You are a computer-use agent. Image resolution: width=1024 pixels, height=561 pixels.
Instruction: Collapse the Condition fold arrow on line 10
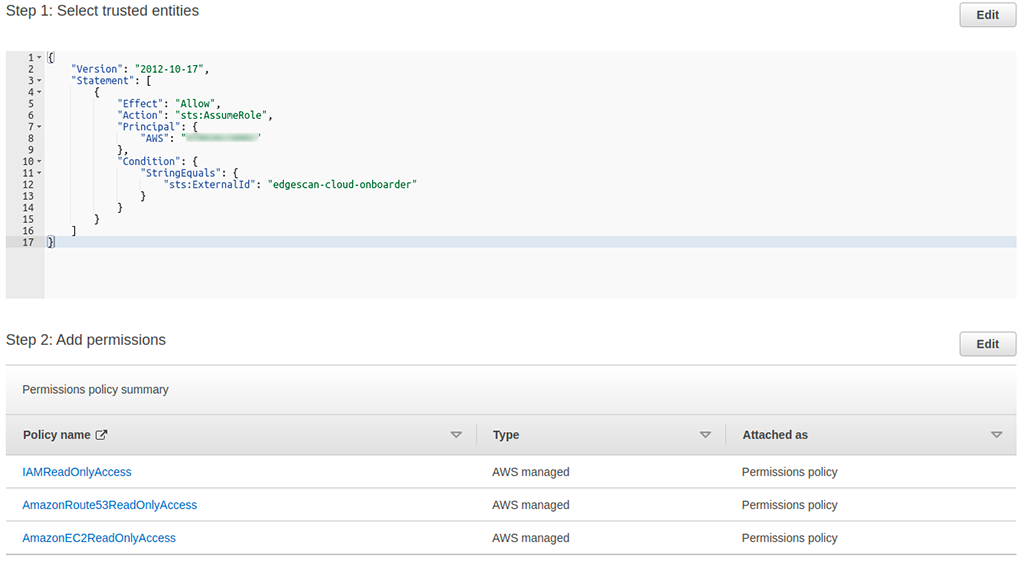pos(39,161)
